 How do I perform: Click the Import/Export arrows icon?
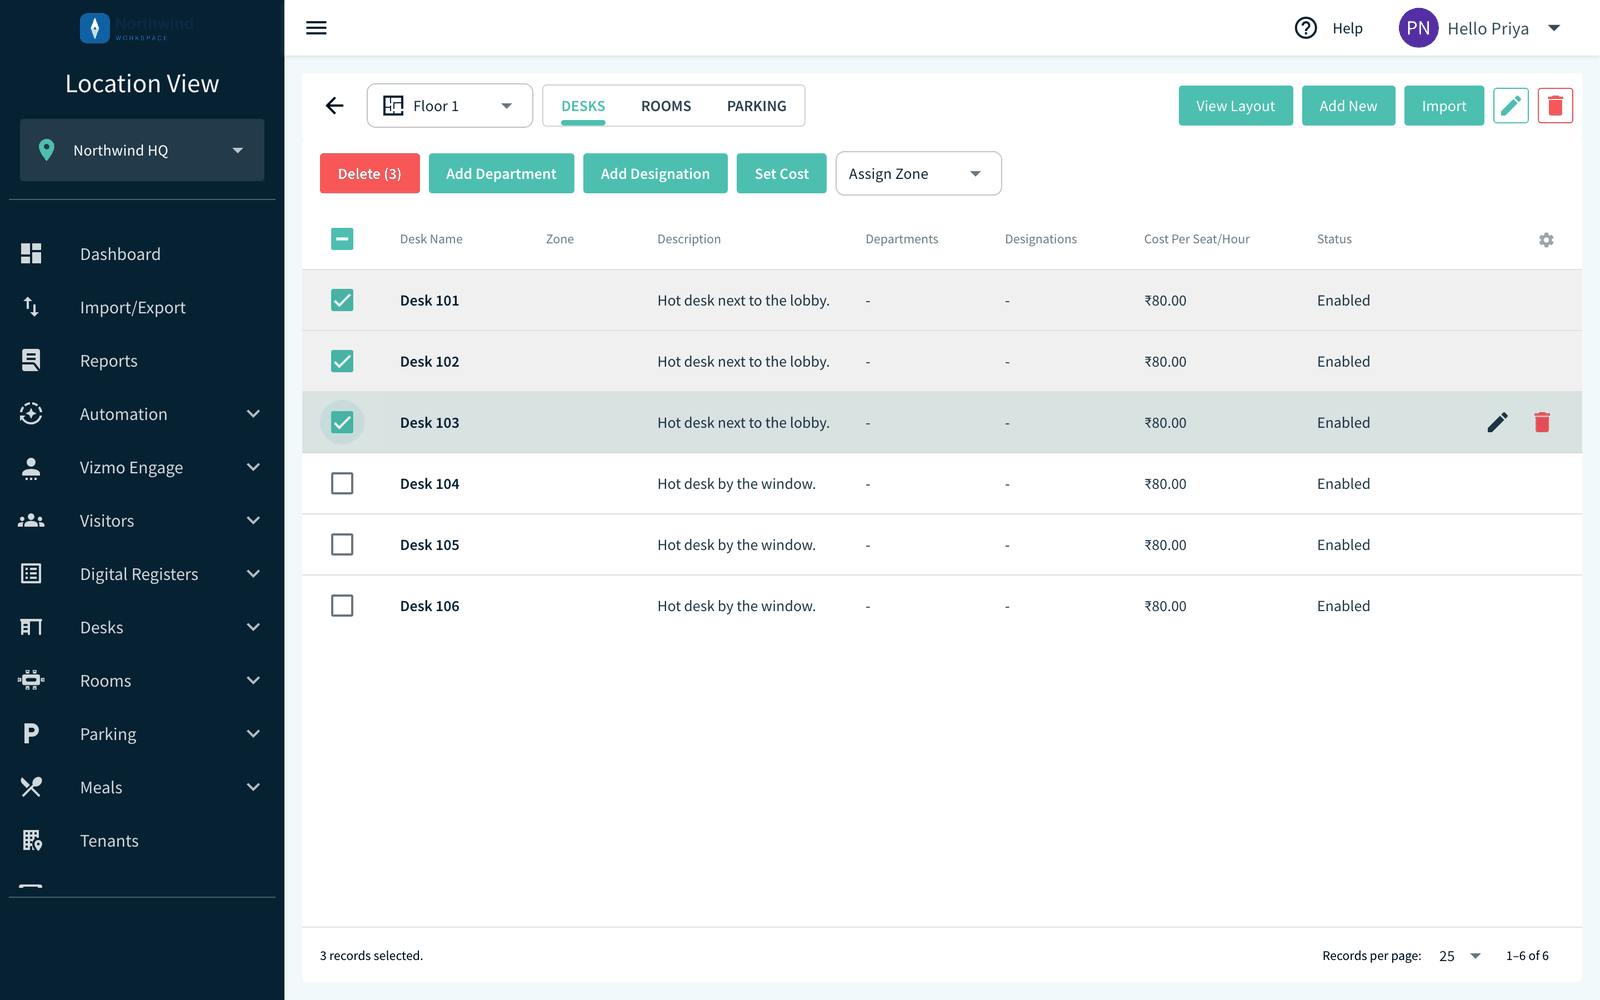[x=31, y=307]
